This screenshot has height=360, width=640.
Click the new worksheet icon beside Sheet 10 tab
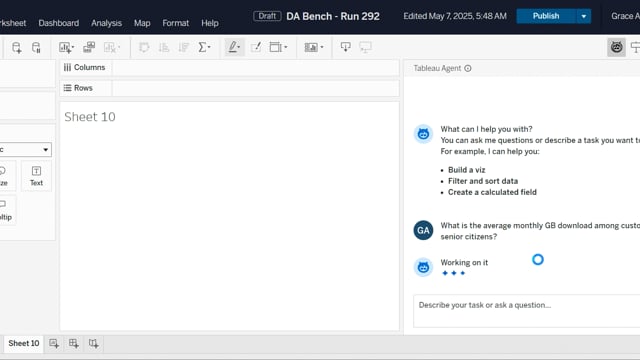(54, 343)
